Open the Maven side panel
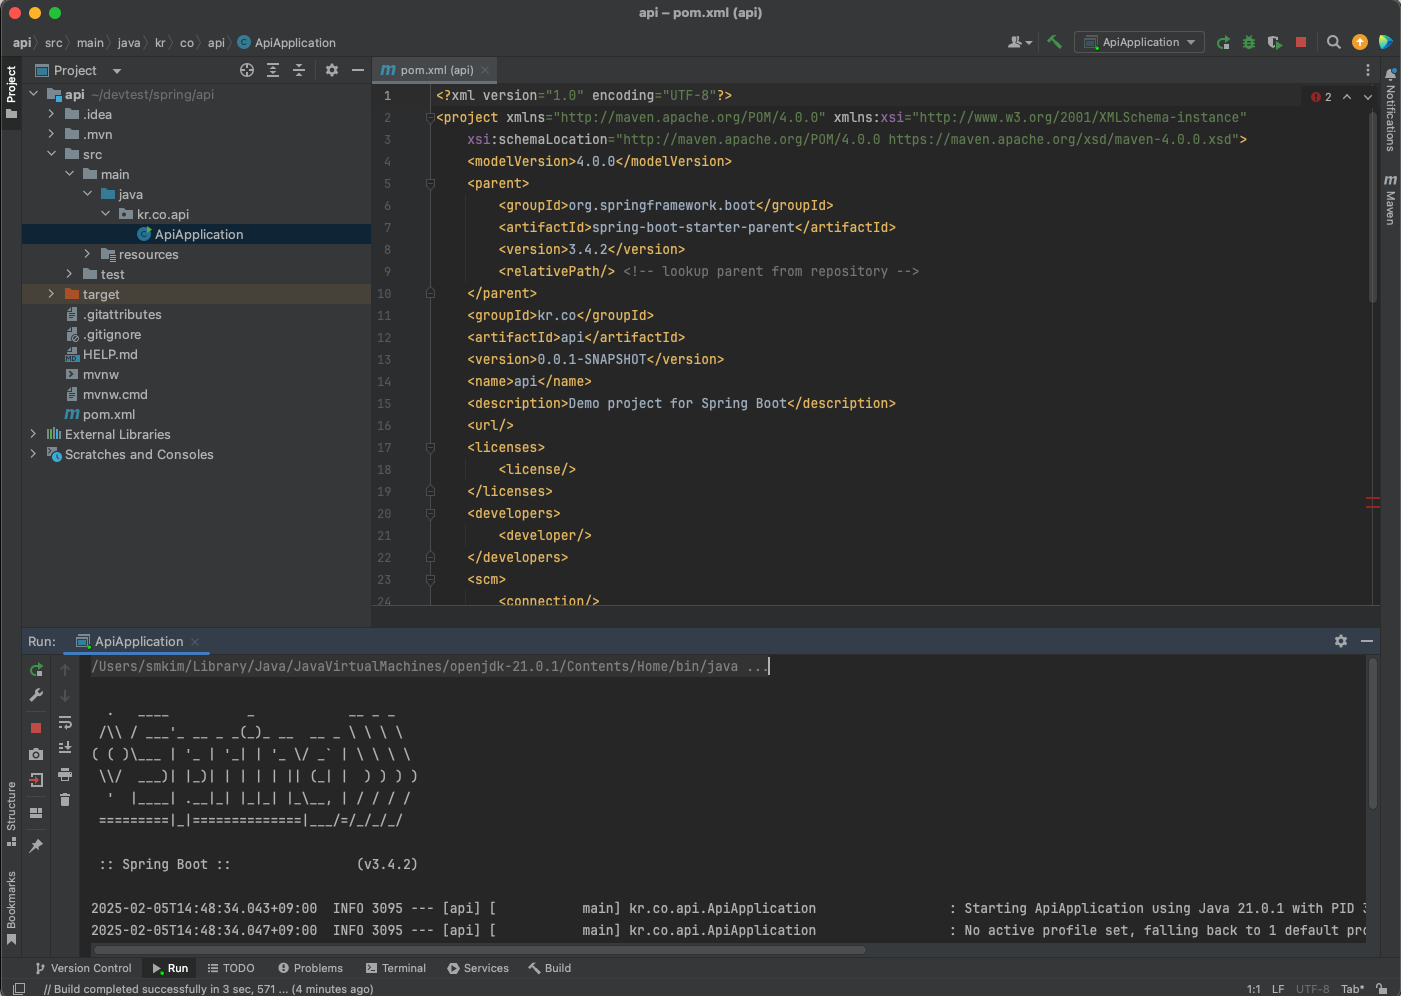This screenshot has height=996, width=1401. click(1390, 200)
